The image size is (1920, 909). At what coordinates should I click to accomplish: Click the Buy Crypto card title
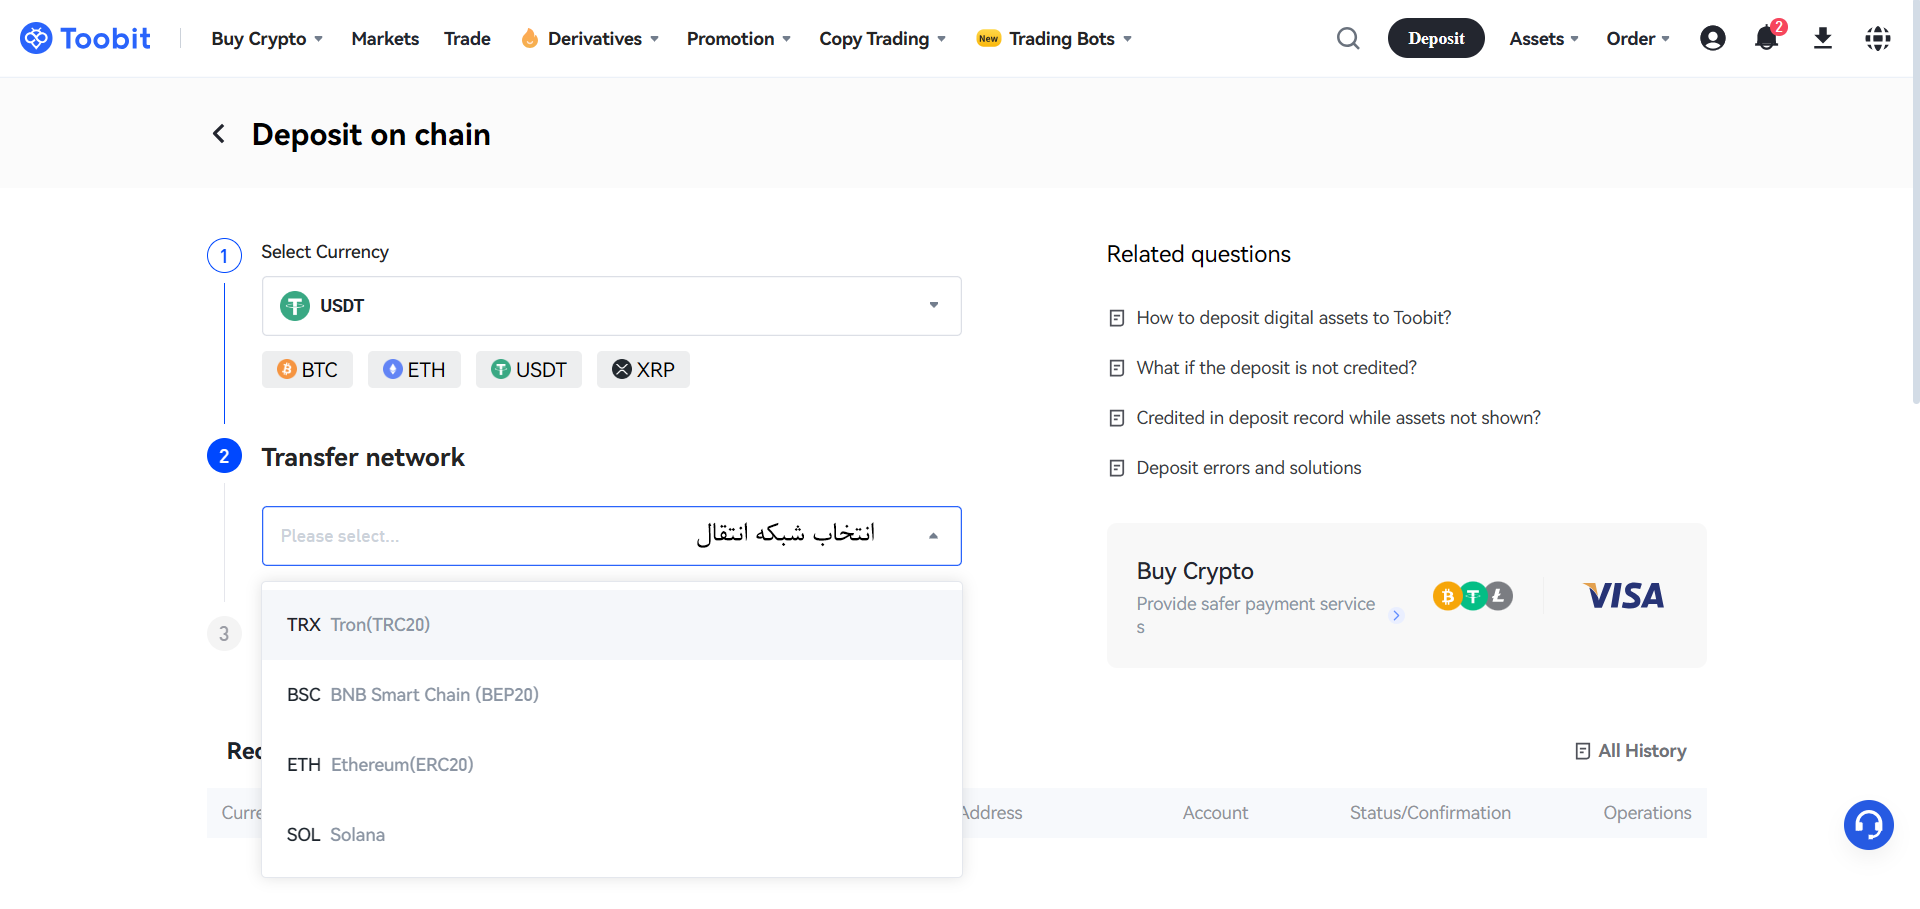(x=1195, y=571)
